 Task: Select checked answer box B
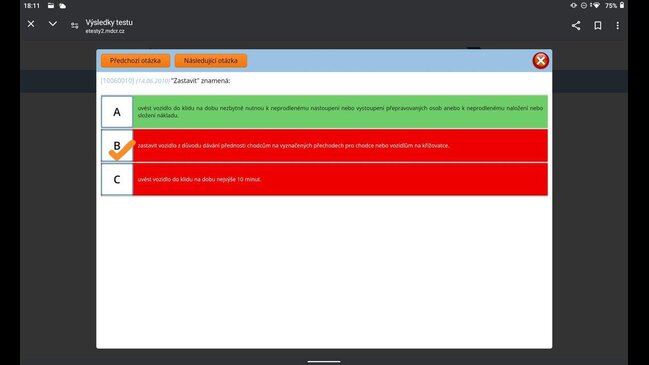coord(117,146)
